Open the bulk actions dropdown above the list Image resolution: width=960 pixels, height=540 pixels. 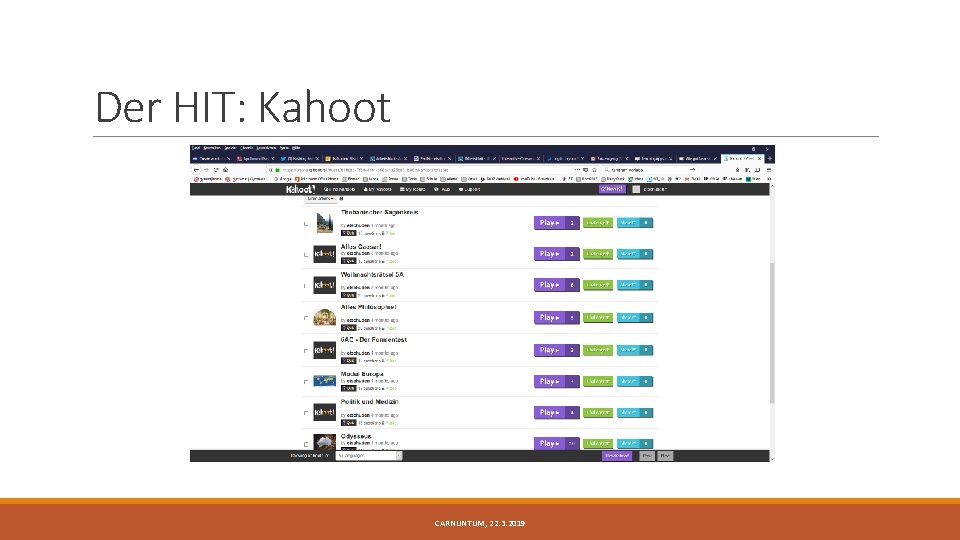pos(320,198)
